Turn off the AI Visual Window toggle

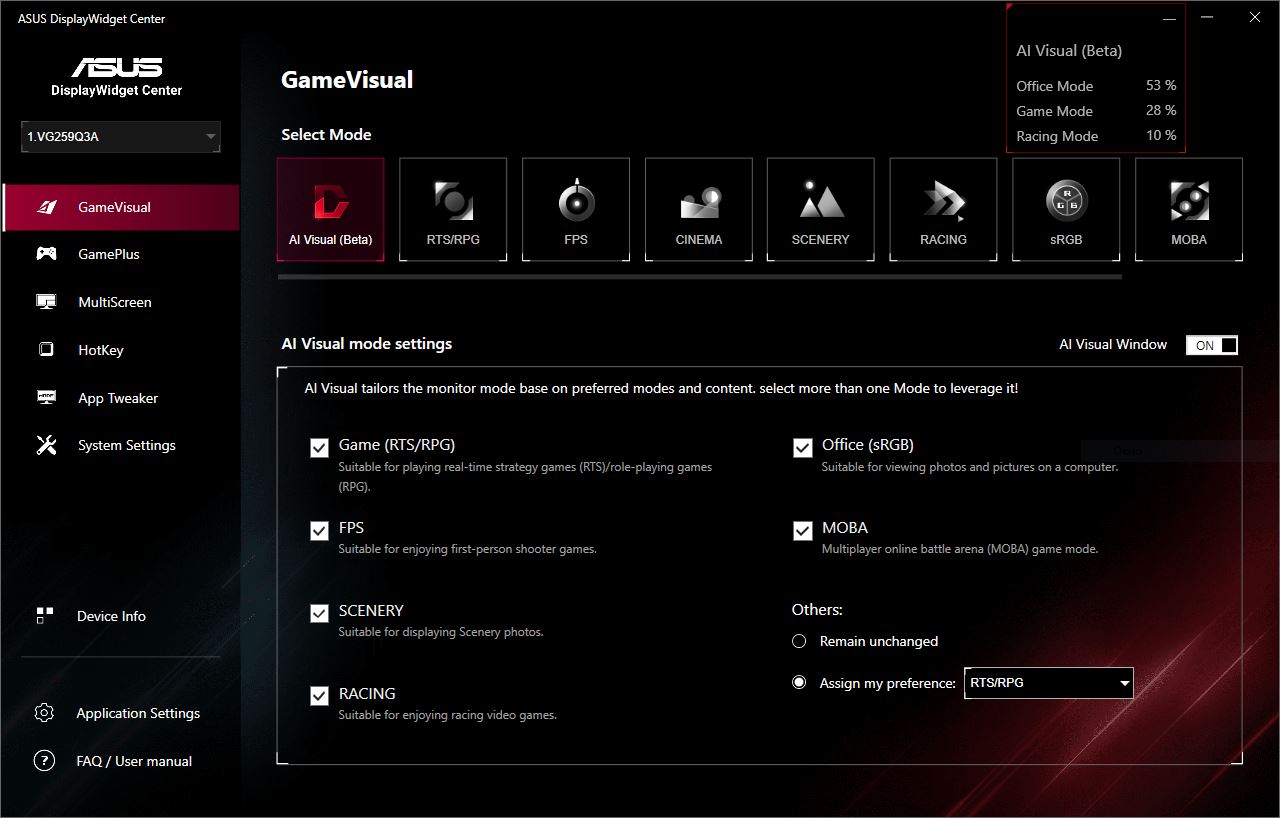pos(1212,345)
